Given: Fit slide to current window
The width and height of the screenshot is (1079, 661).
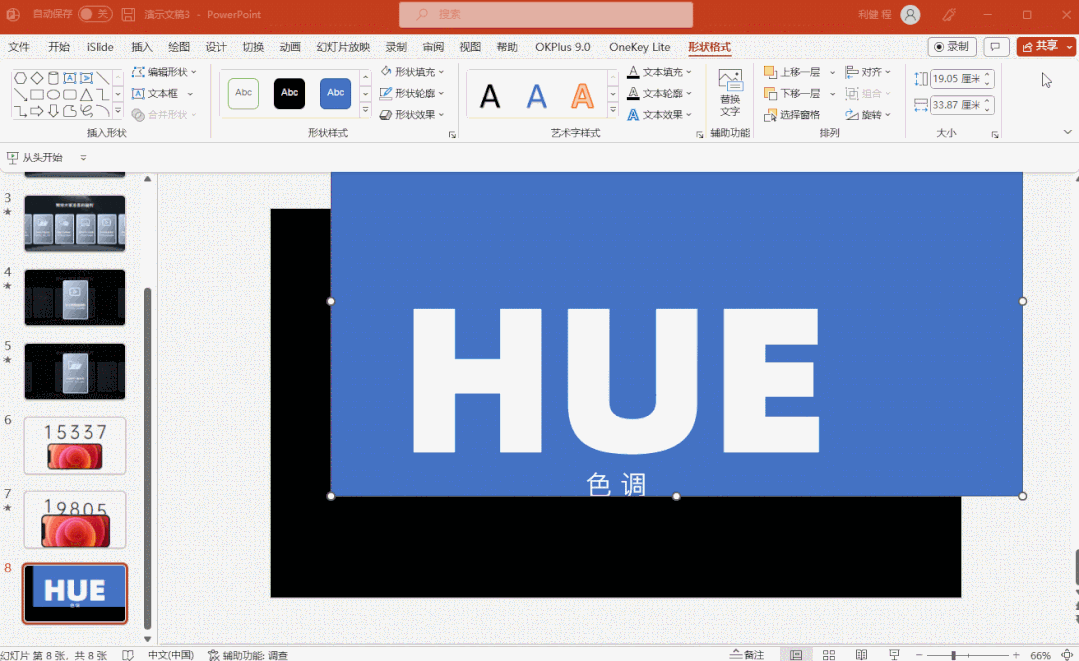Looking at the screenshot, I should [x=1067, y=655].
